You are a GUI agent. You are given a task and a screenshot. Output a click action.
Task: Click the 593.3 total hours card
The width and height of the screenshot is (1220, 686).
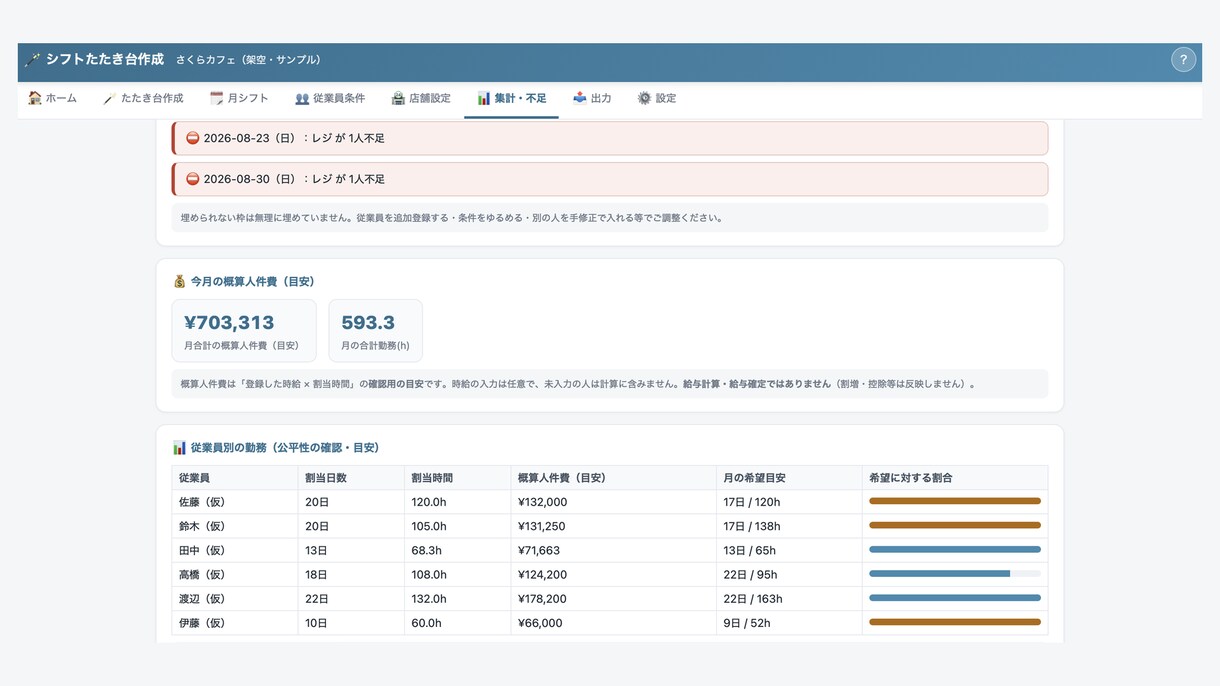click(375, 331)
